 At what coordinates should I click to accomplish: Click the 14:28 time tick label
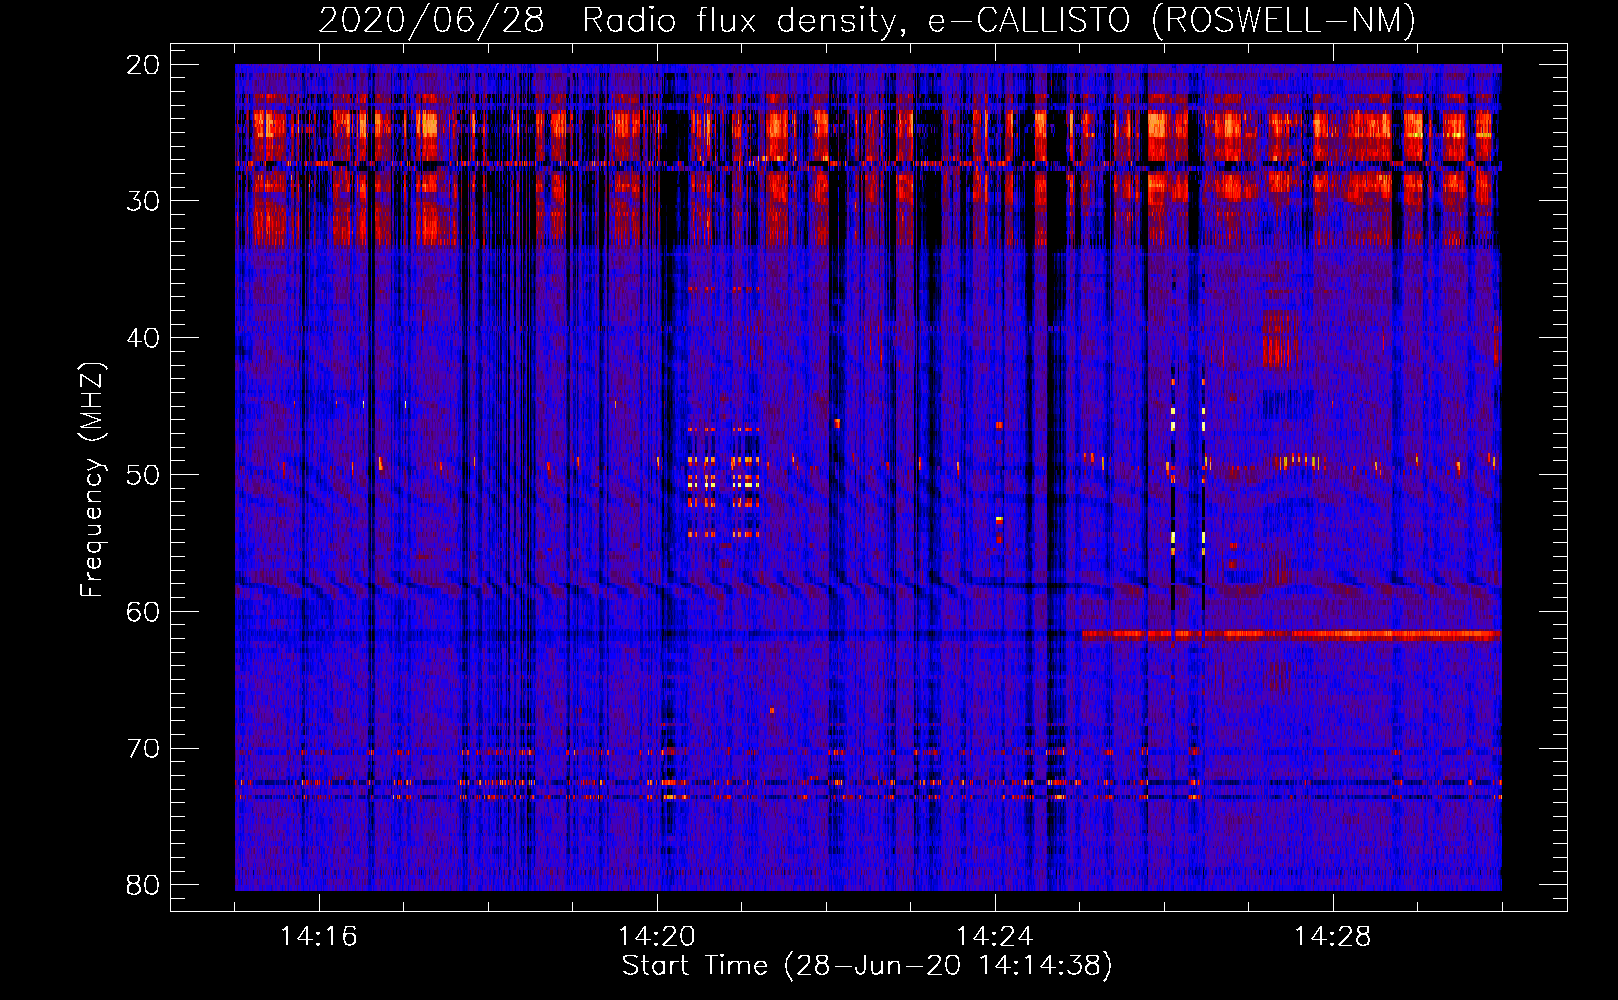[x=1333, y=937]
